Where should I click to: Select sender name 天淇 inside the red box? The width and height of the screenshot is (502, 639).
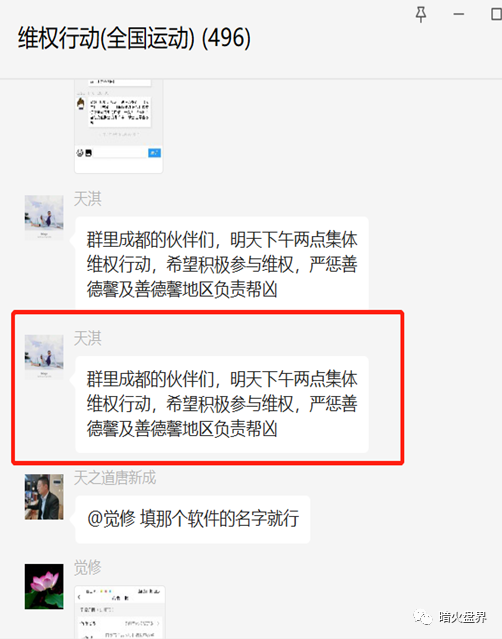(x=88, y=338)
